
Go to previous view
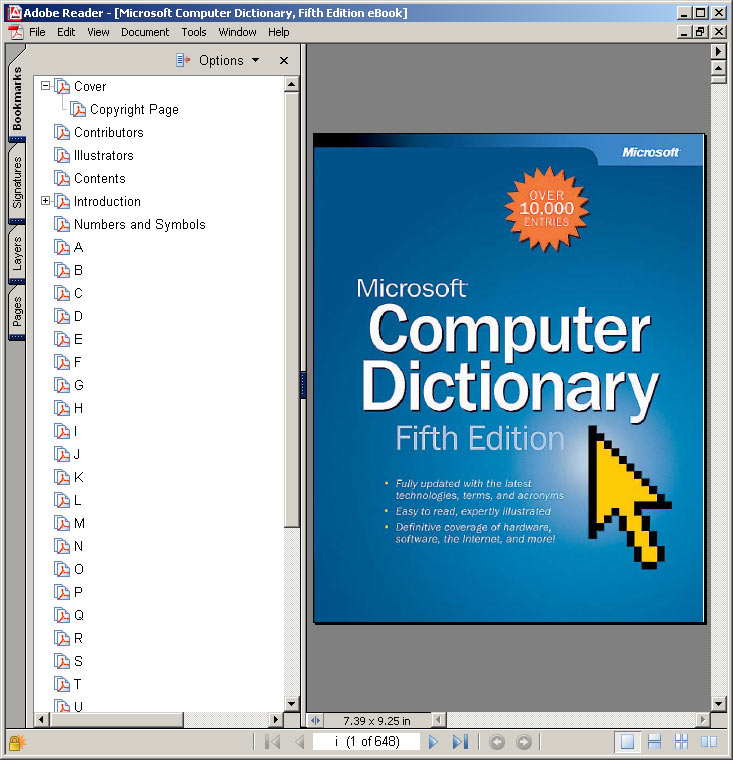click(497, 742)
